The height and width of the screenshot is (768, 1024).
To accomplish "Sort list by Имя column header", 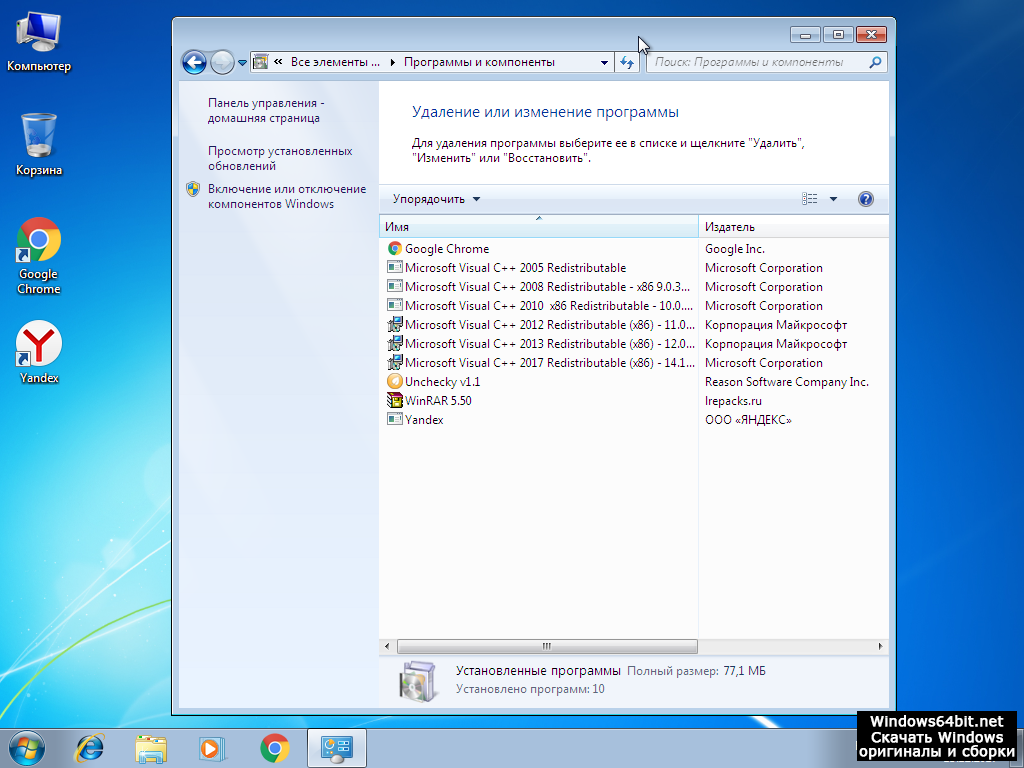I will click(538, 227).
